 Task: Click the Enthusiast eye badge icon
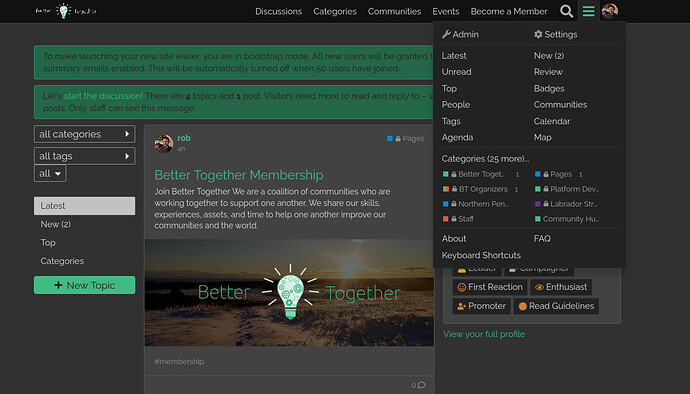point(539,287)
